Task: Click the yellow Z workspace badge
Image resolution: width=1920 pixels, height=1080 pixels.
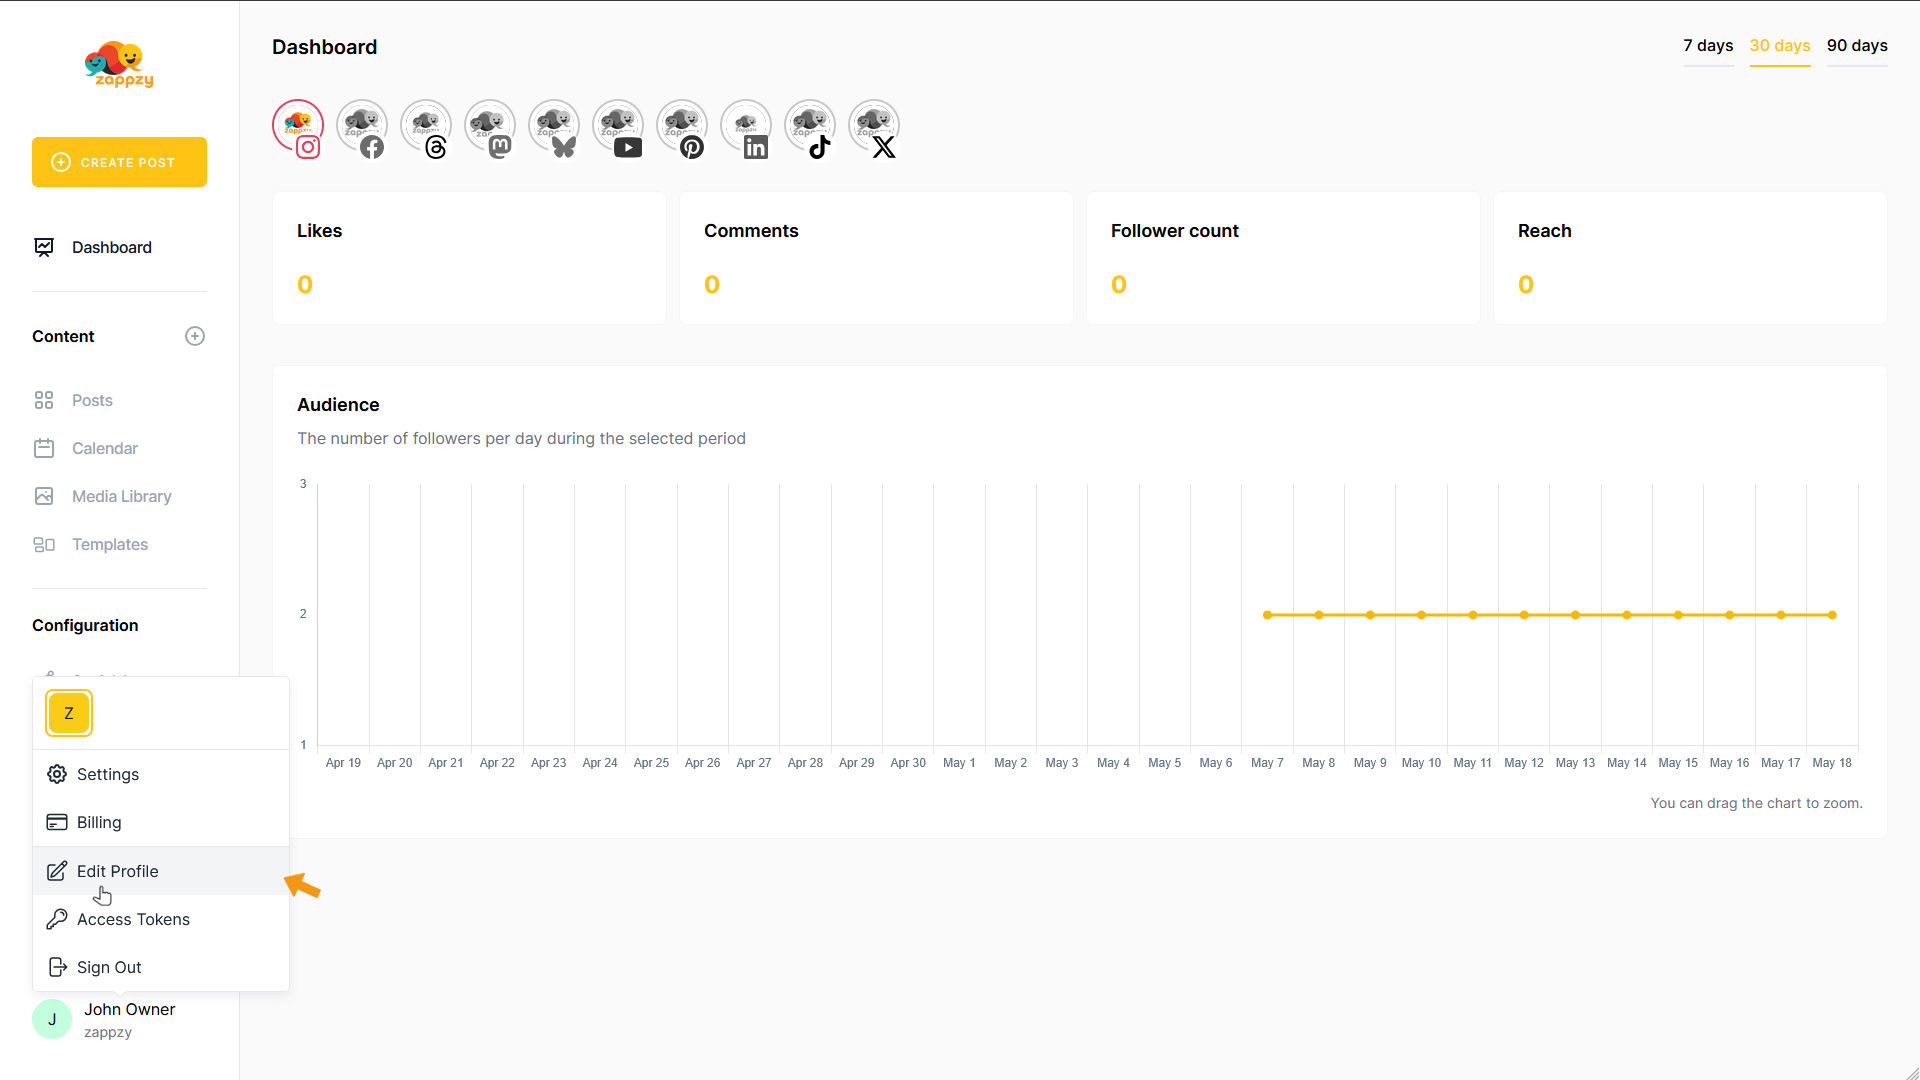Action: [x=69, y=713]
